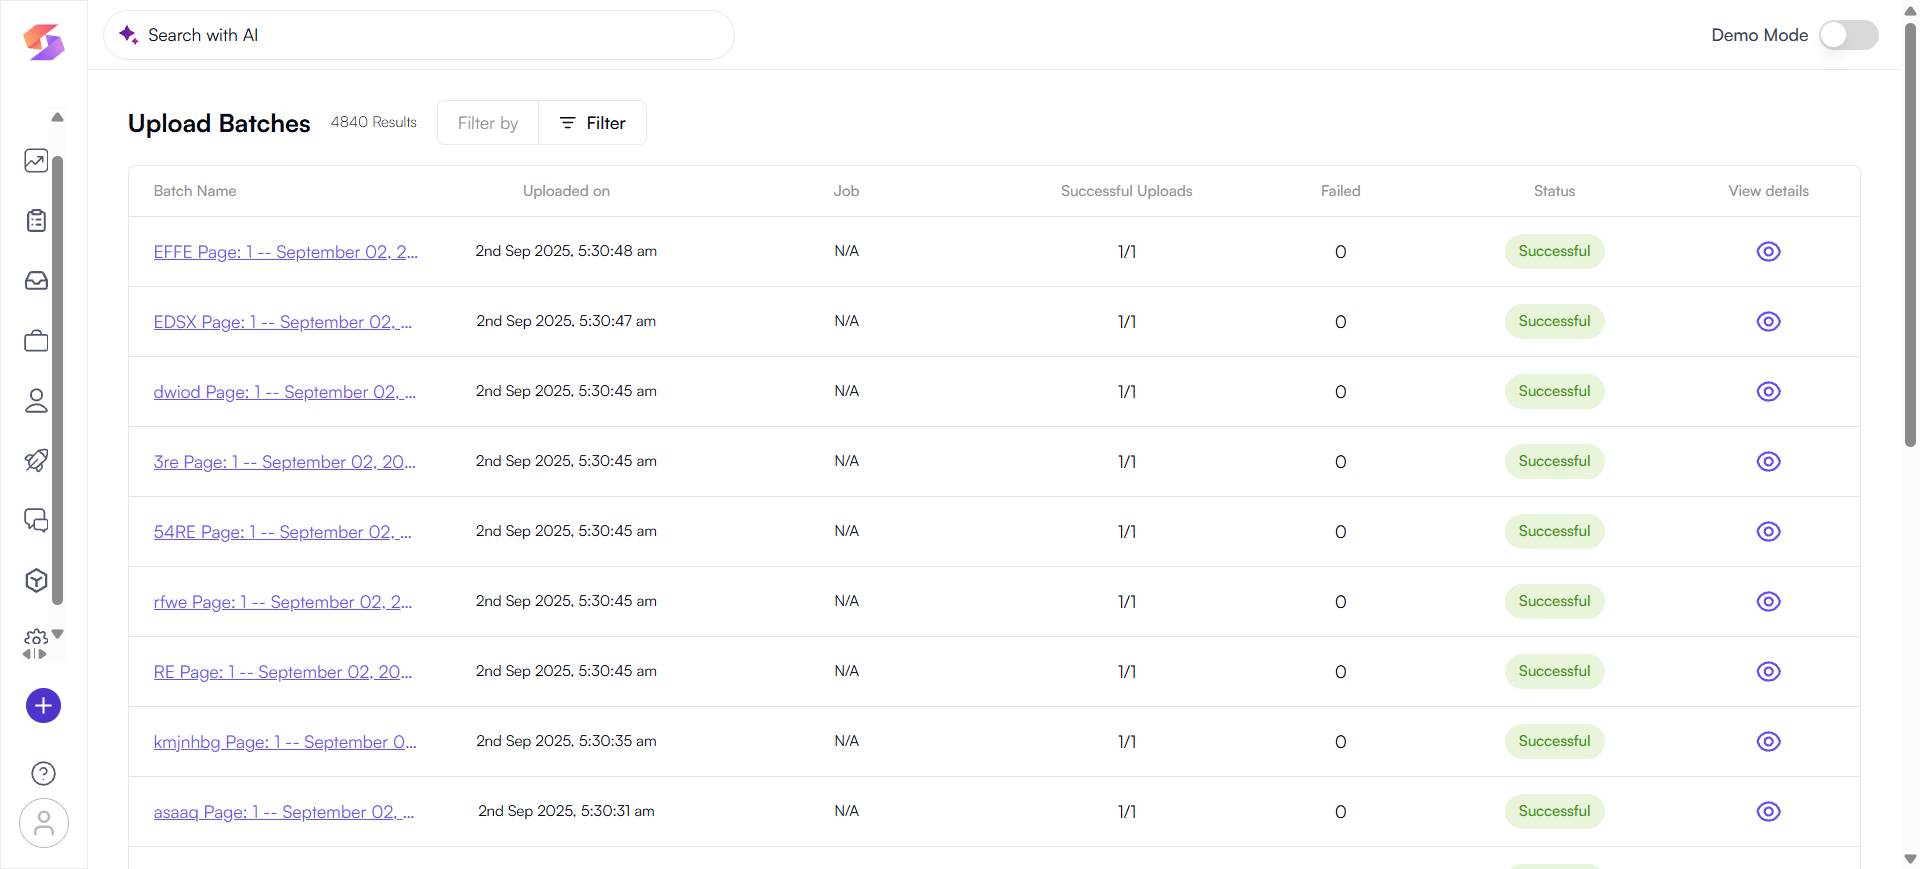Screen dimensions: 1920x869
Task: View details of the EFFE Page batch
Action: 1768,252
